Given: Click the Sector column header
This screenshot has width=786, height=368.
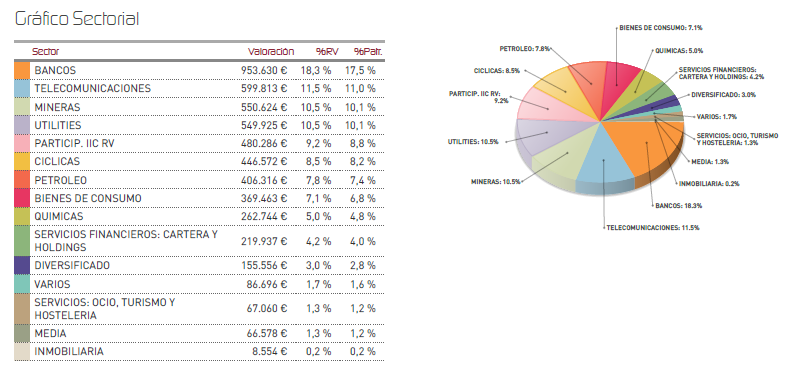Looking at the screenshot, I should [46, 52].
